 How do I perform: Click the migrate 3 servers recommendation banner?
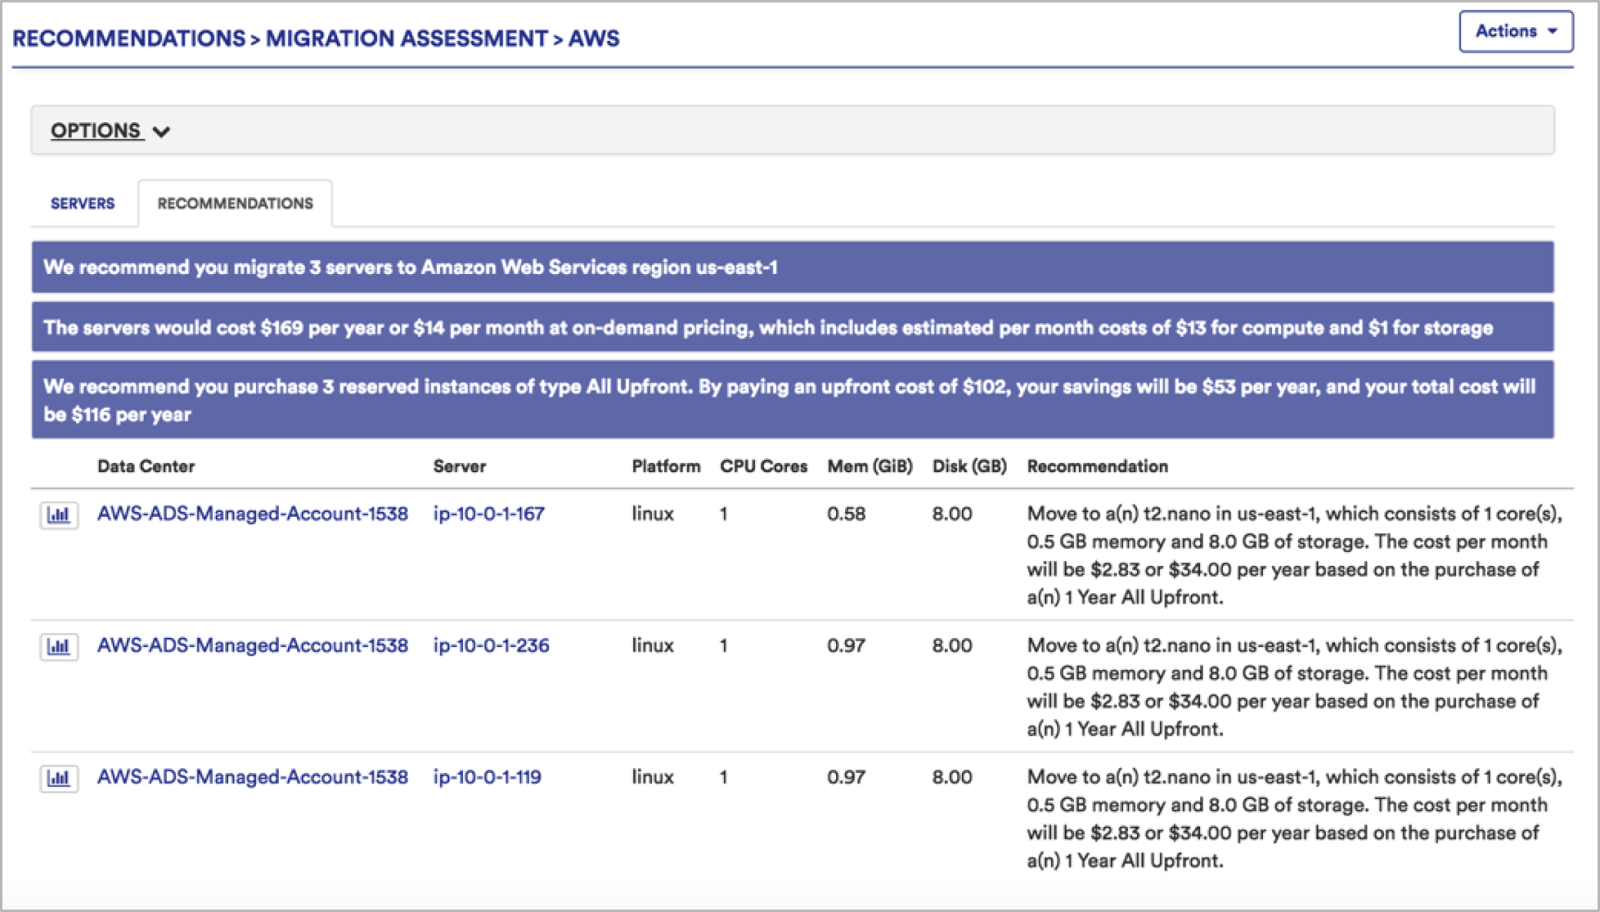coord(793,267)
